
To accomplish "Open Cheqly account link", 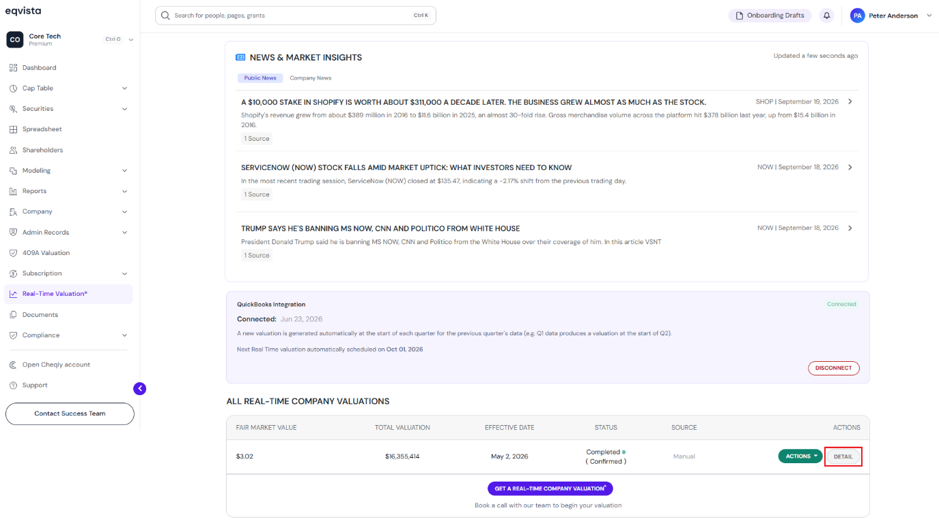I will point(56,365).
